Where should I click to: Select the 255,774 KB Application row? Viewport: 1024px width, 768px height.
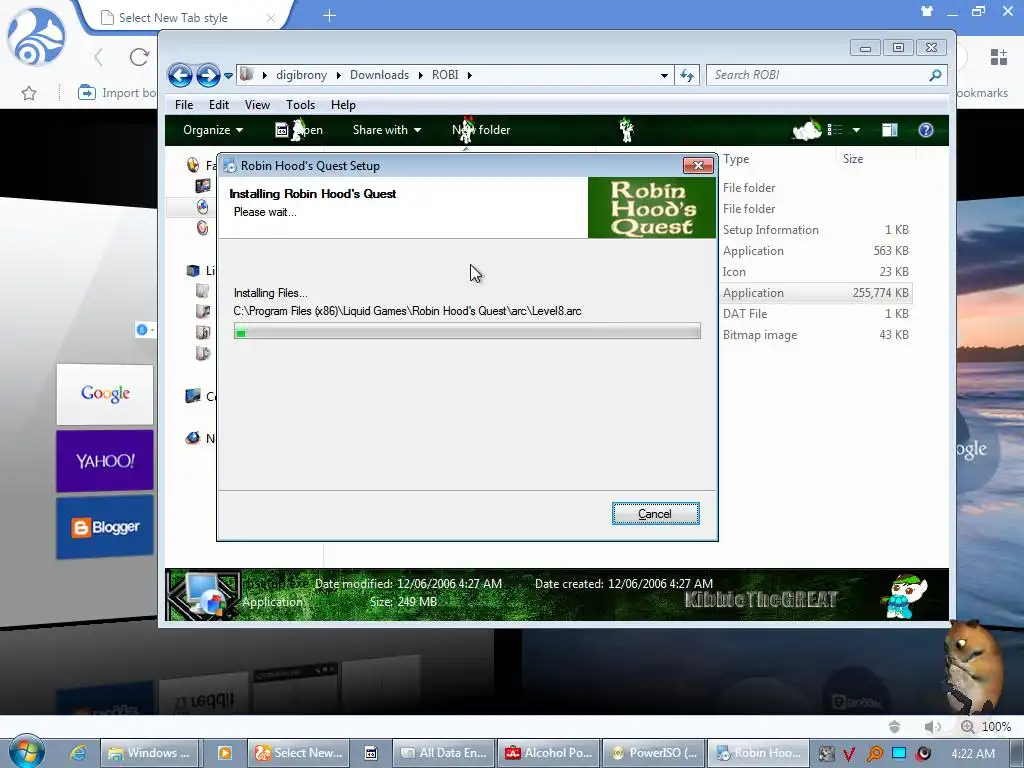point(816,293)
